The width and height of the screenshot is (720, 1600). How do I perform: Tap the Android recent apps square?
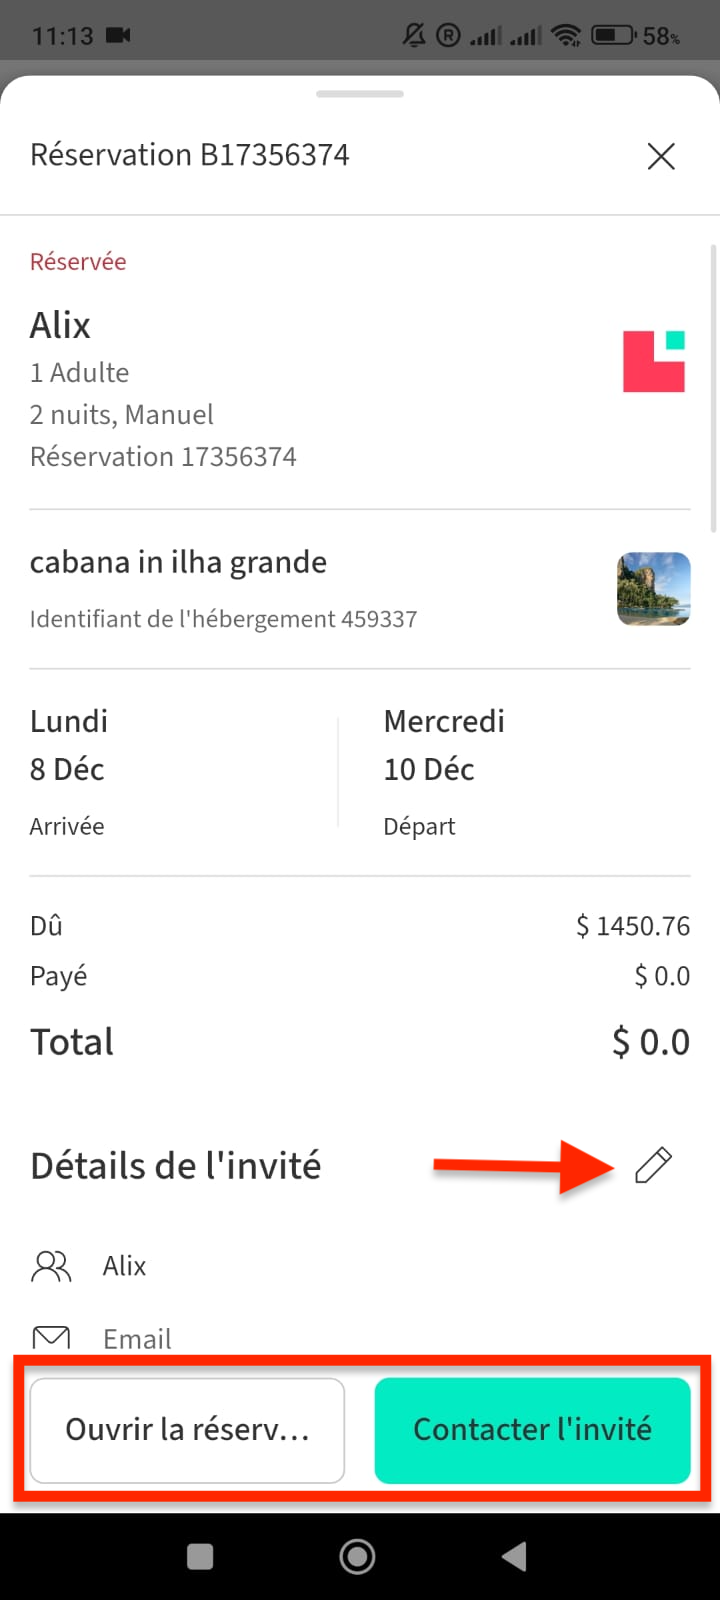[x=200, y=1556]
